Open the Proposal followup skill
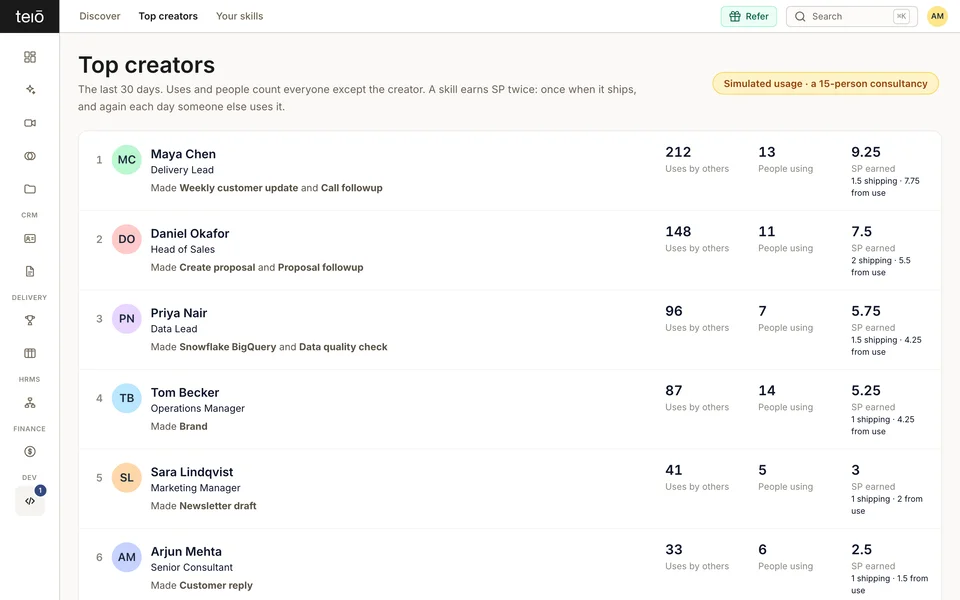This screenshot has width=960, height=600. coord(321,268)
